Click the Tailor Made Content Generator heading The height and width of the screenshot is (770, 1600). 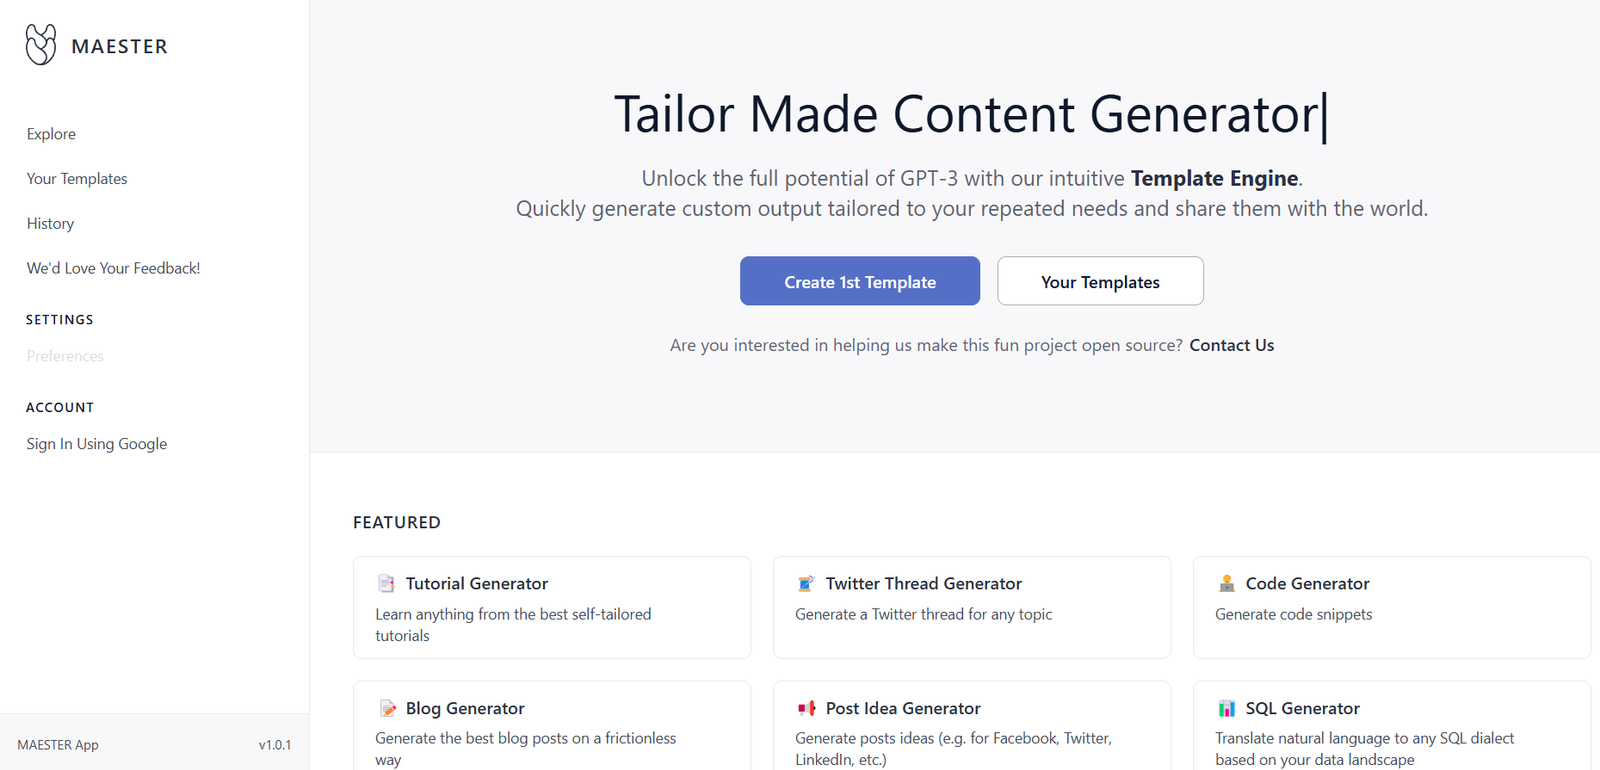(x=965, y=114)
